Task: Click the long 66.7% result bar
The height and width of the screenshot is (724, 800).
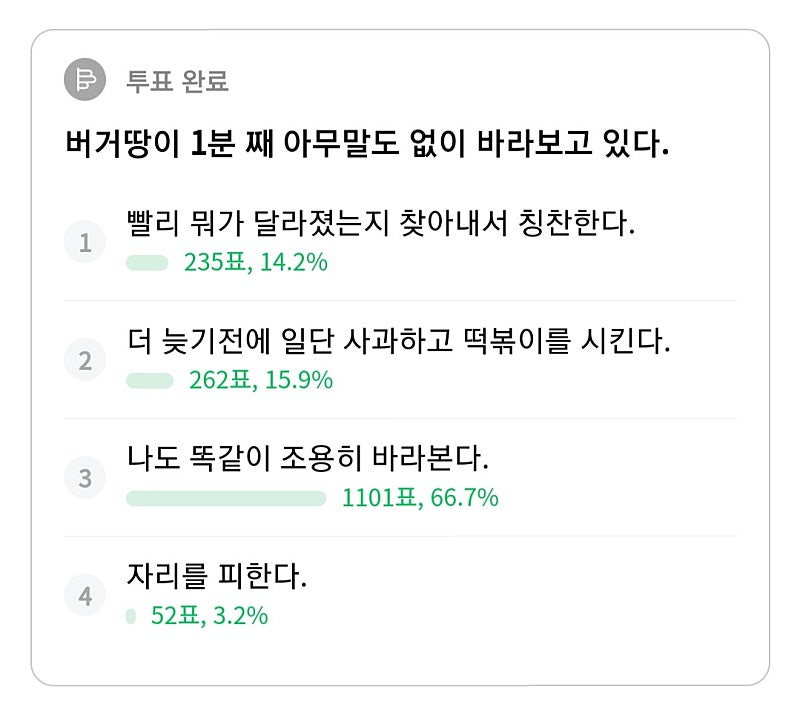Action: point(226,498)
